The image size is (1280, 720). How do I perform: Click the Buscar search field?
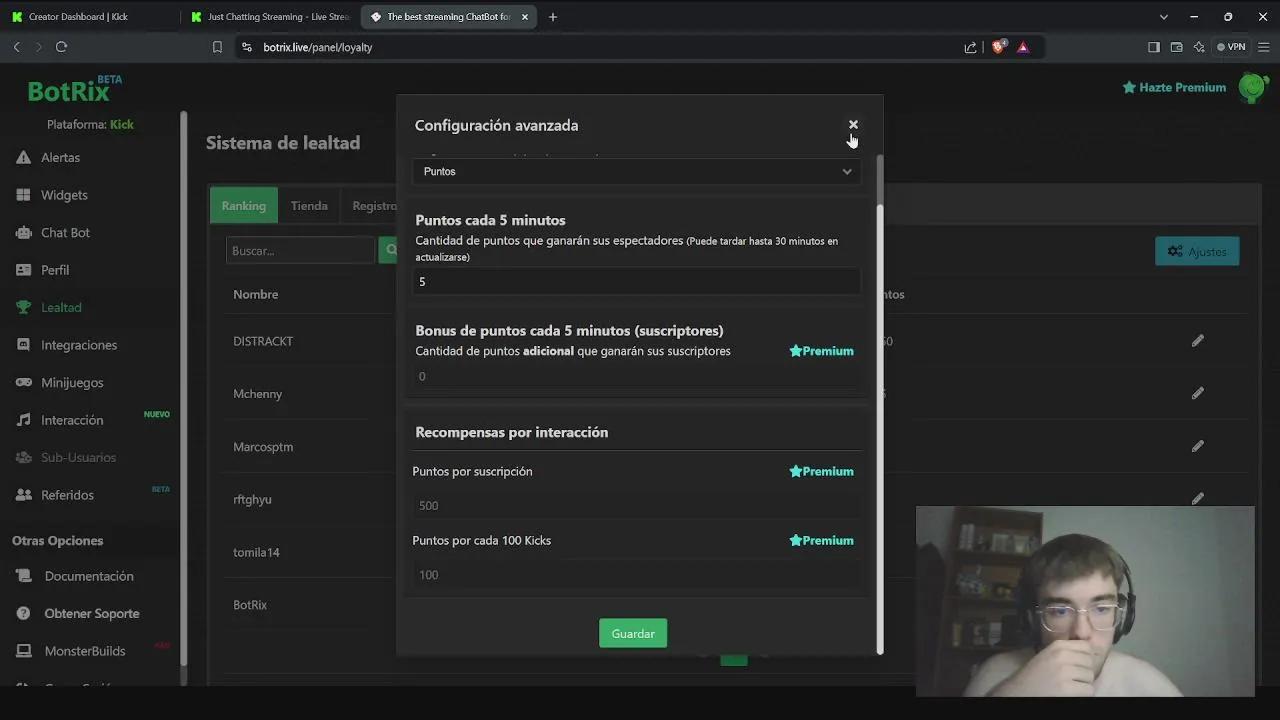click(299, 251)
